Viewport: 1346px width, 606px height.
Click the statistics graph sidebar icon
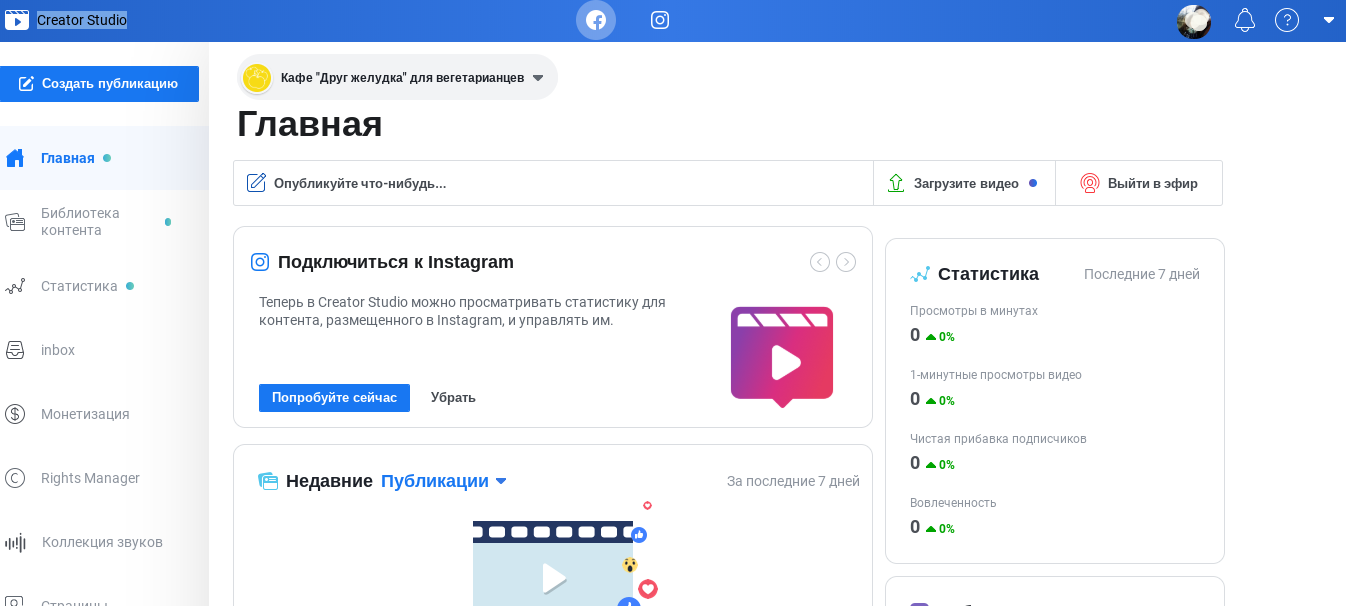pyautogui.click(x=15, y=286)
